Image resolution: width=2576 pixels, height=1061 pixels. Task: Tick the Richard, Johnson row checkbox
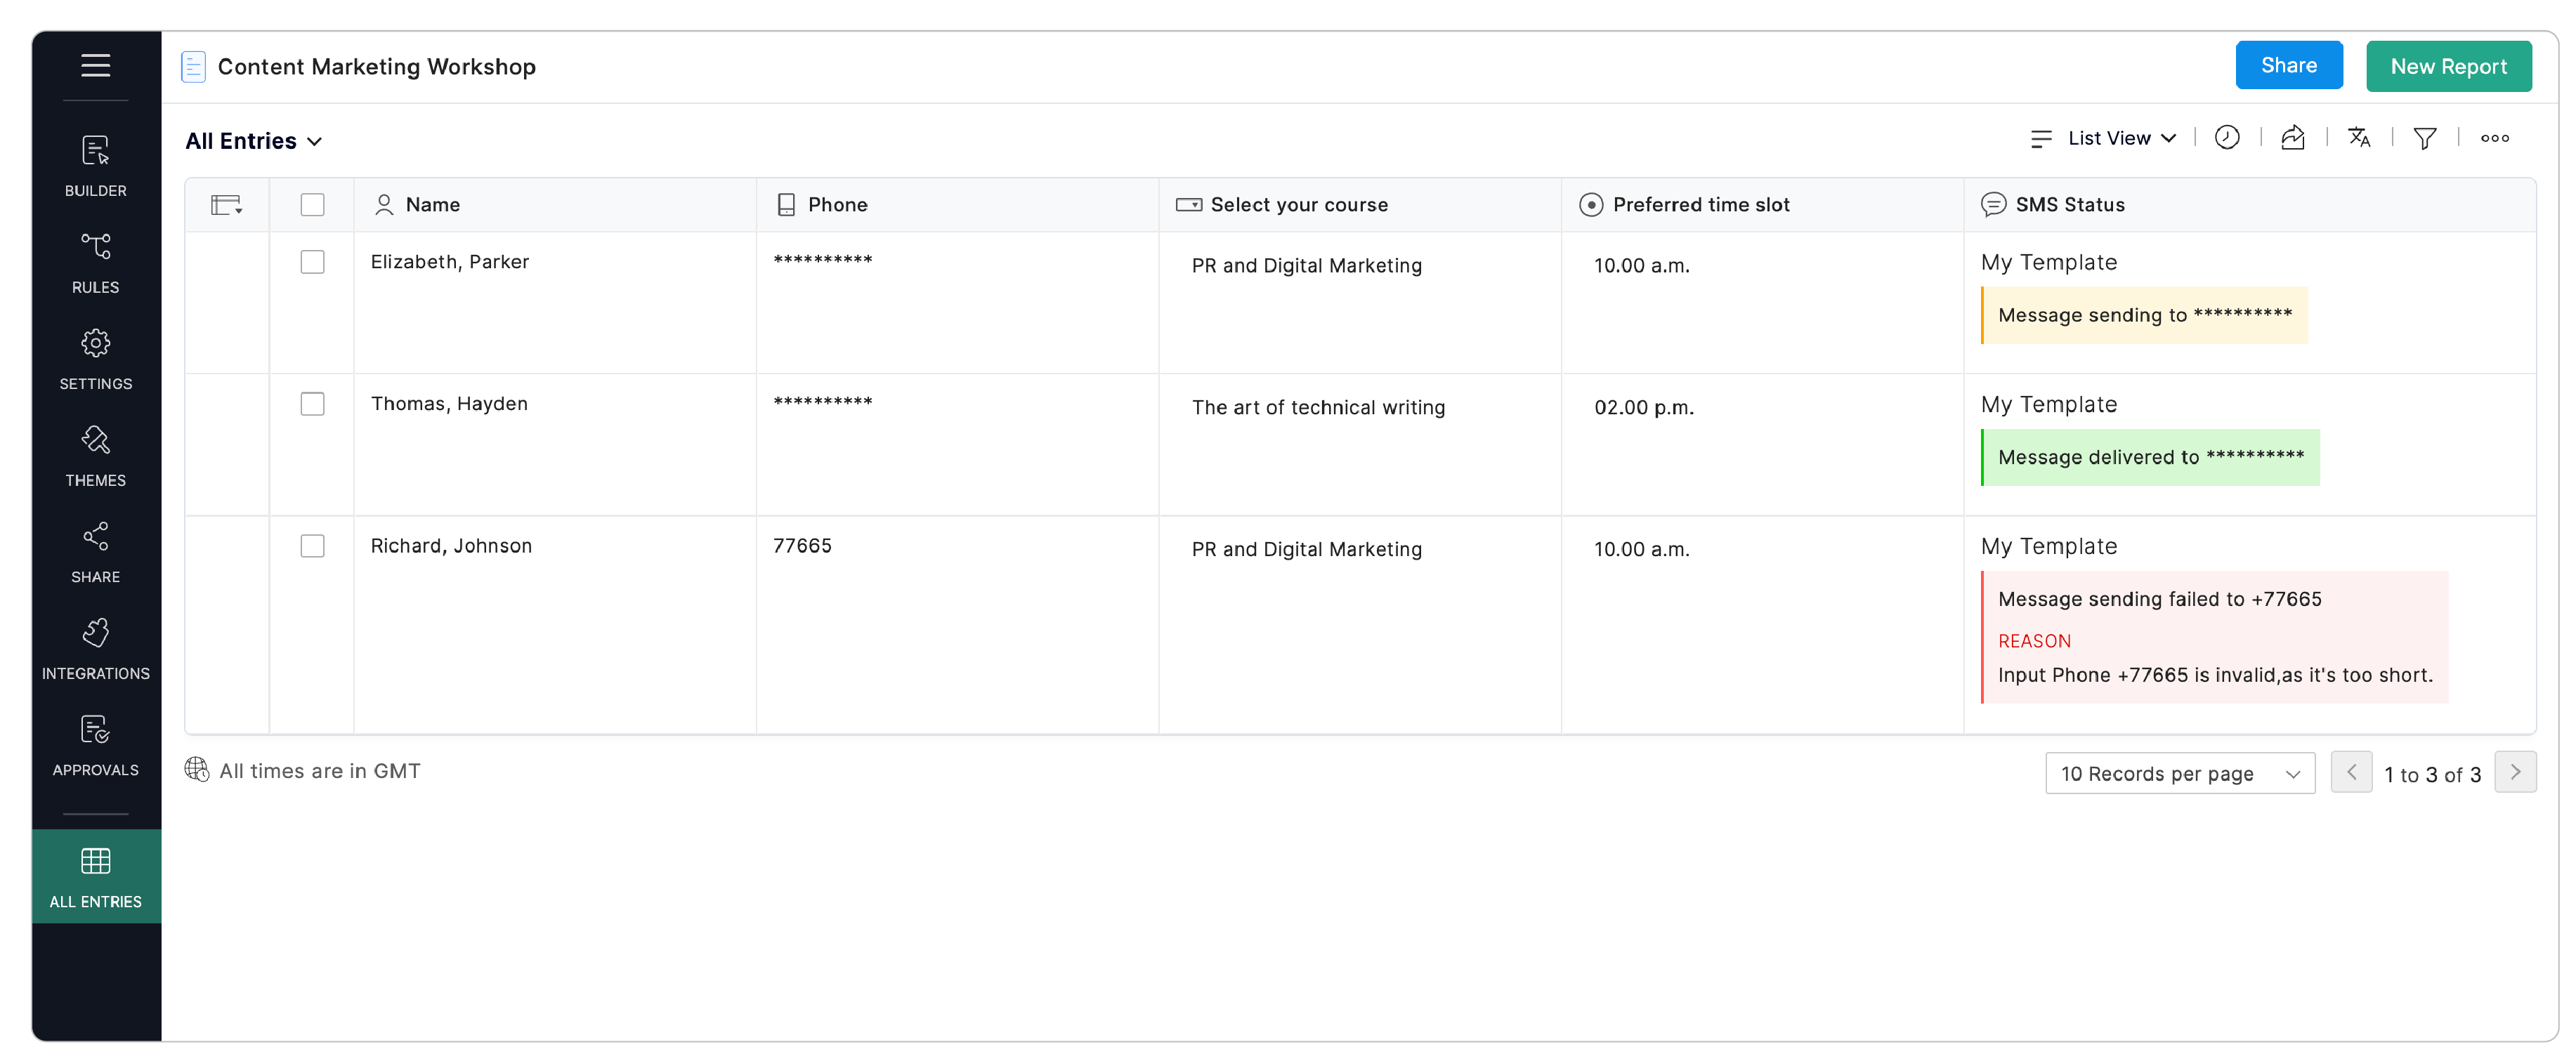(312, 546)
